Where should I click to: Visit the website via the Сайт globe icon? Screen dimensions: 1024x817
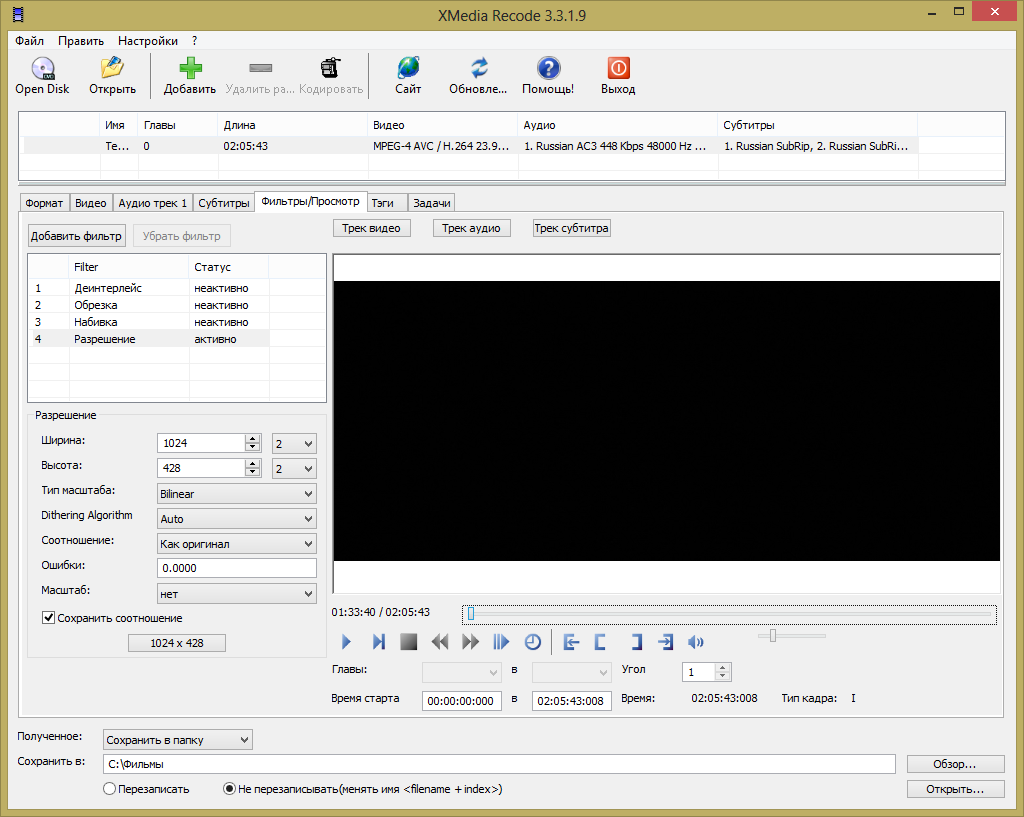pyautogui.click(x=408, y=76)
